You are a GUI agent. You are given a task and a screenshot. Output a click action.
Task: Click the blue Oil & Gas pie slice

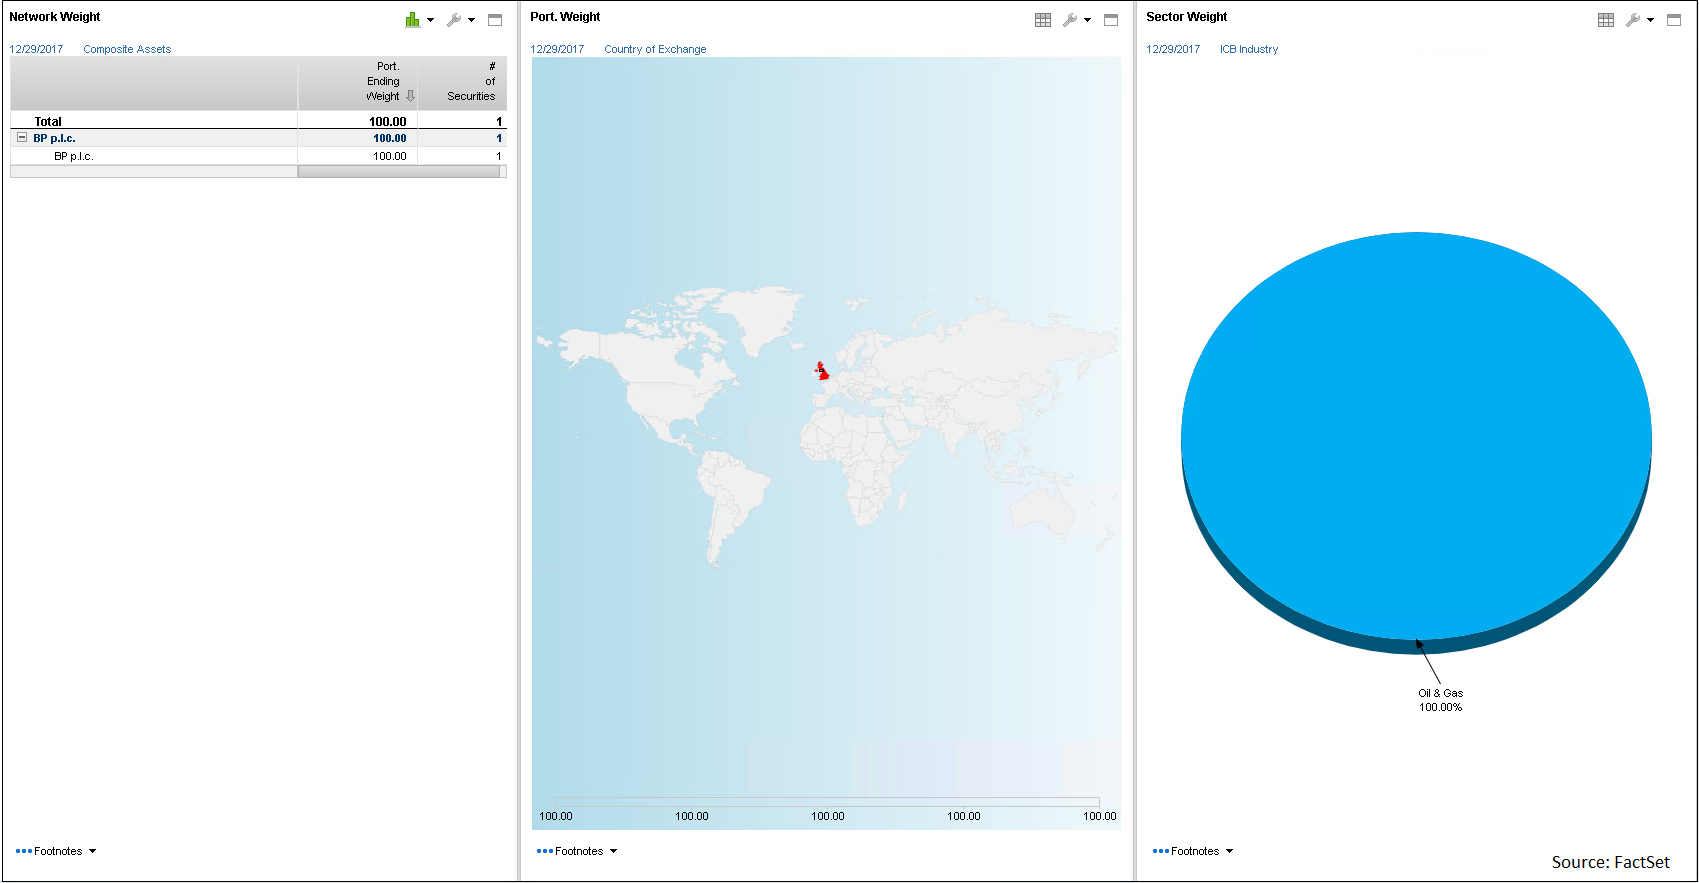pyautogui.click(x=1416, y=435)
